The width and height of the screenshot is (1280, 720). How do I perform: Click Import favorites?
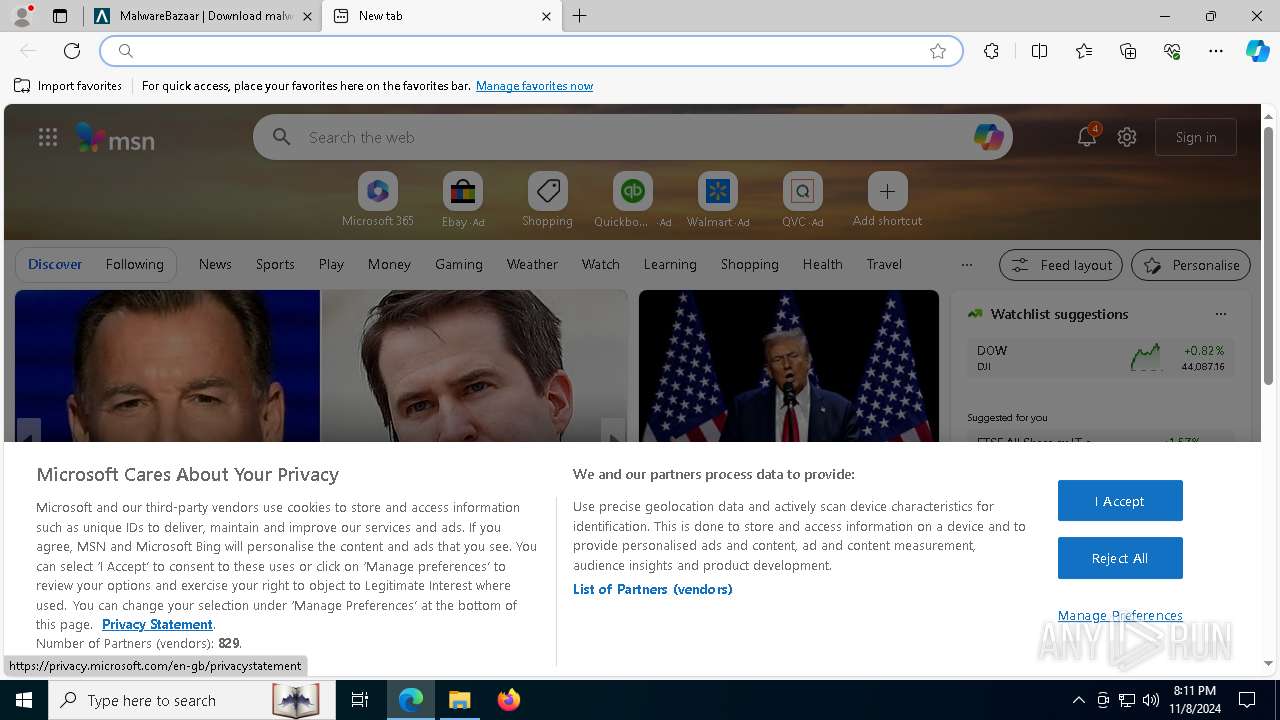coord(68,86)
